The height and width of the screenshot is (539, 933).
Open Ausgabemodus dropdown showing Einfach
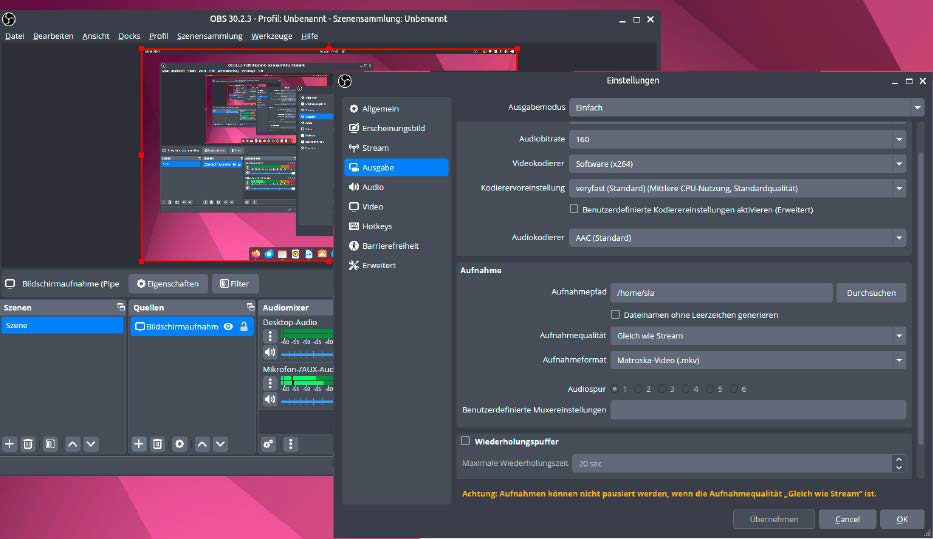[747, 108]
